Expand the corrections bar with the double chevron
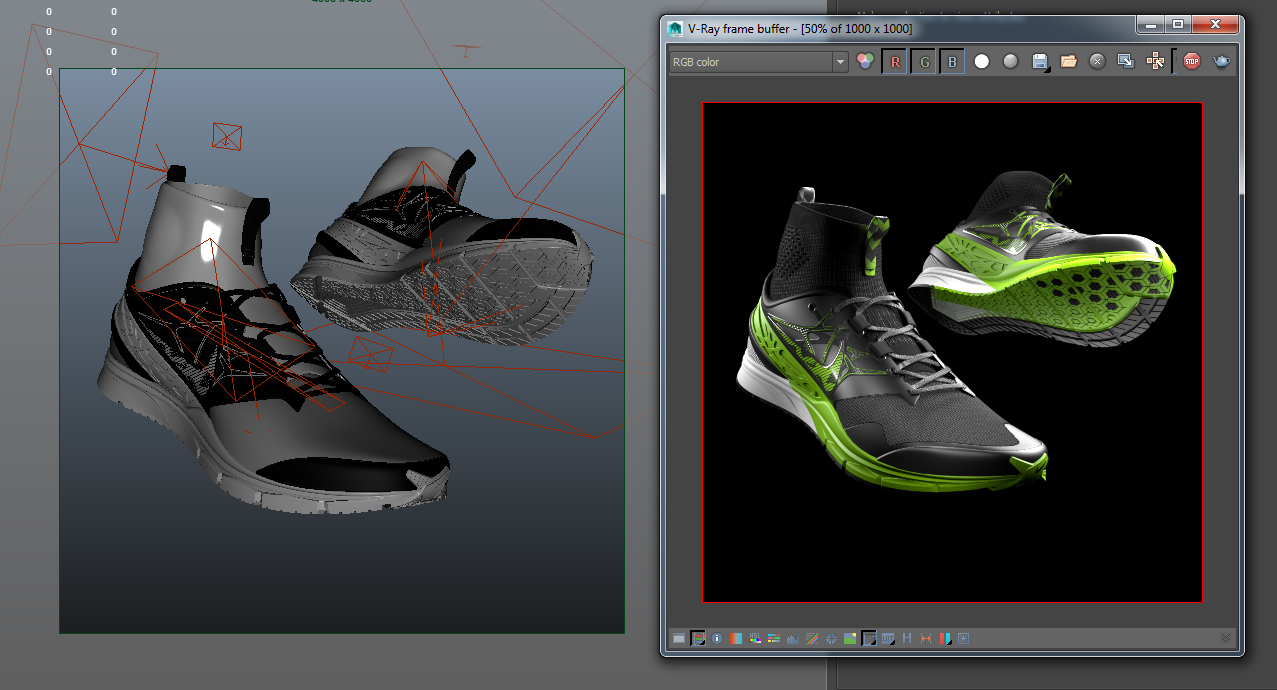The width and height of the screenshot is (1277, 690). point(1226,637)
